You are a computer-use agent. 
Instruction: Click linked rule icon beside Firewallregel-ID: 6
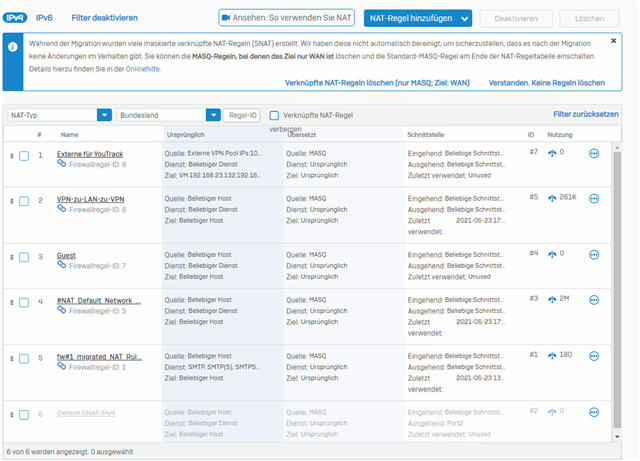[61, 209]
